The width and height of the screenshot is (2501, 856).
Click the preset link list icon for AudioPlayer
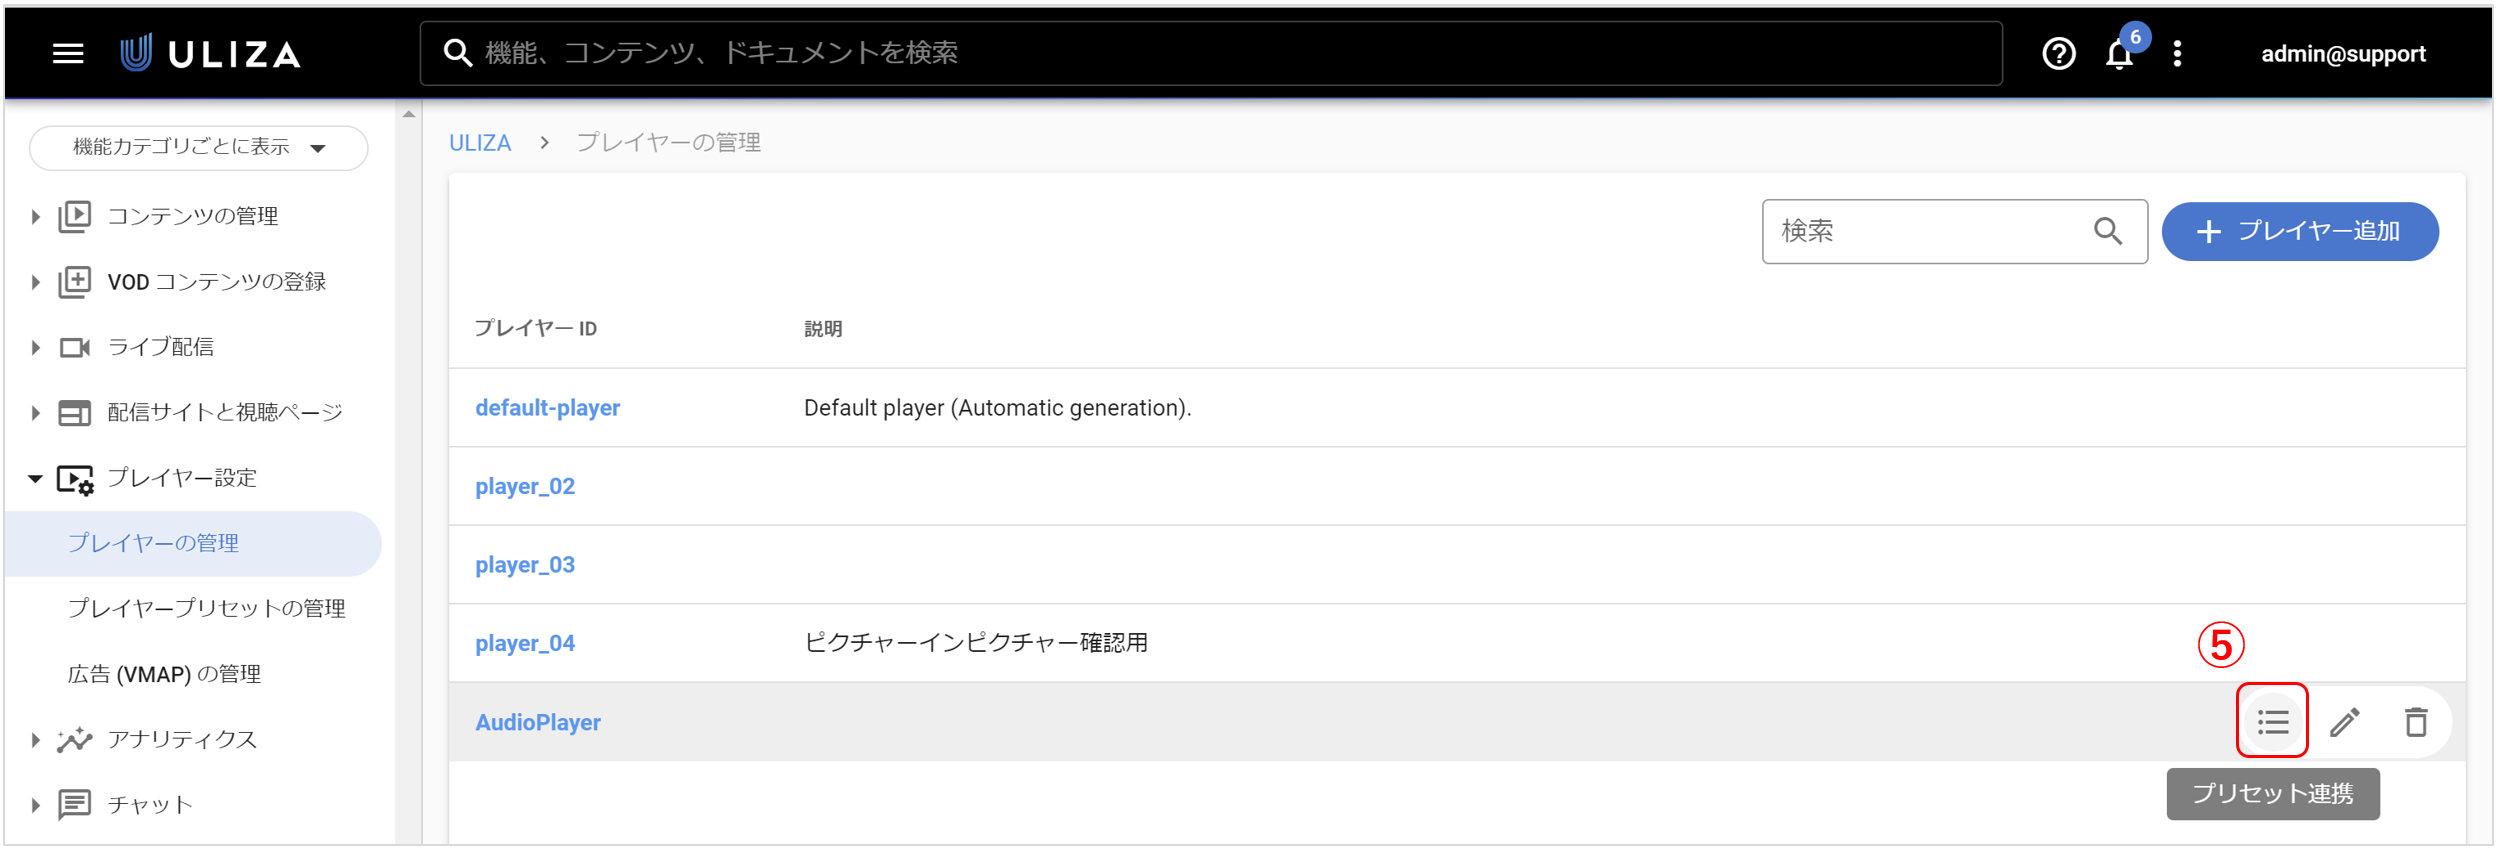coord(2272,722)
